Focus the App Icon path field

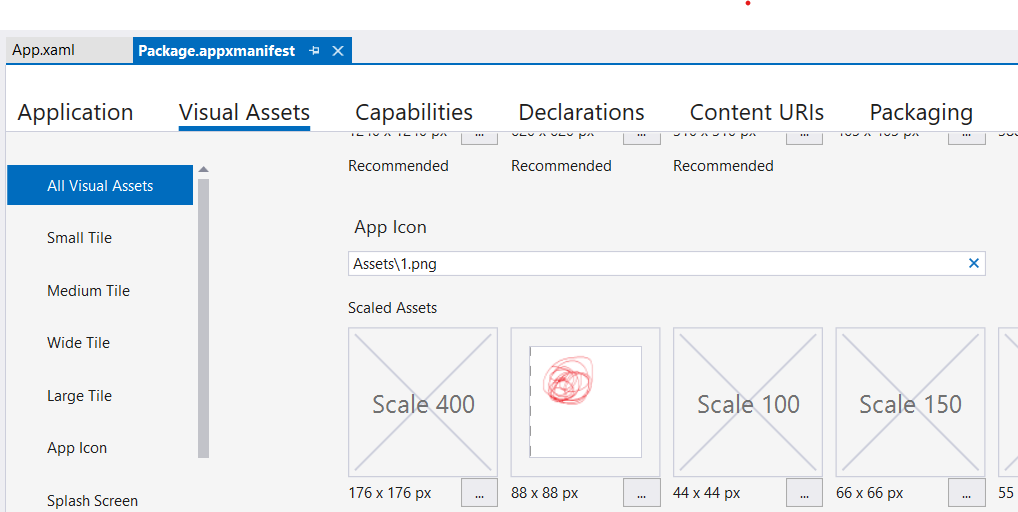[666, 263]
